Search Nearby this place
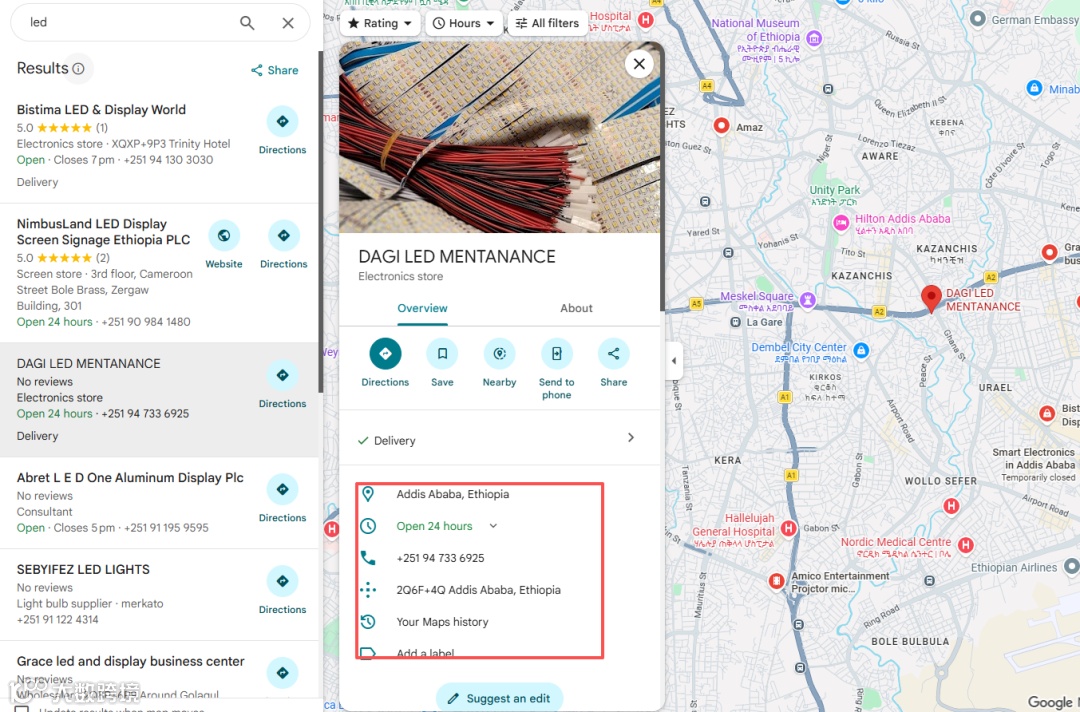This screenshot has width=1080, height=712. tap(499, 363)
